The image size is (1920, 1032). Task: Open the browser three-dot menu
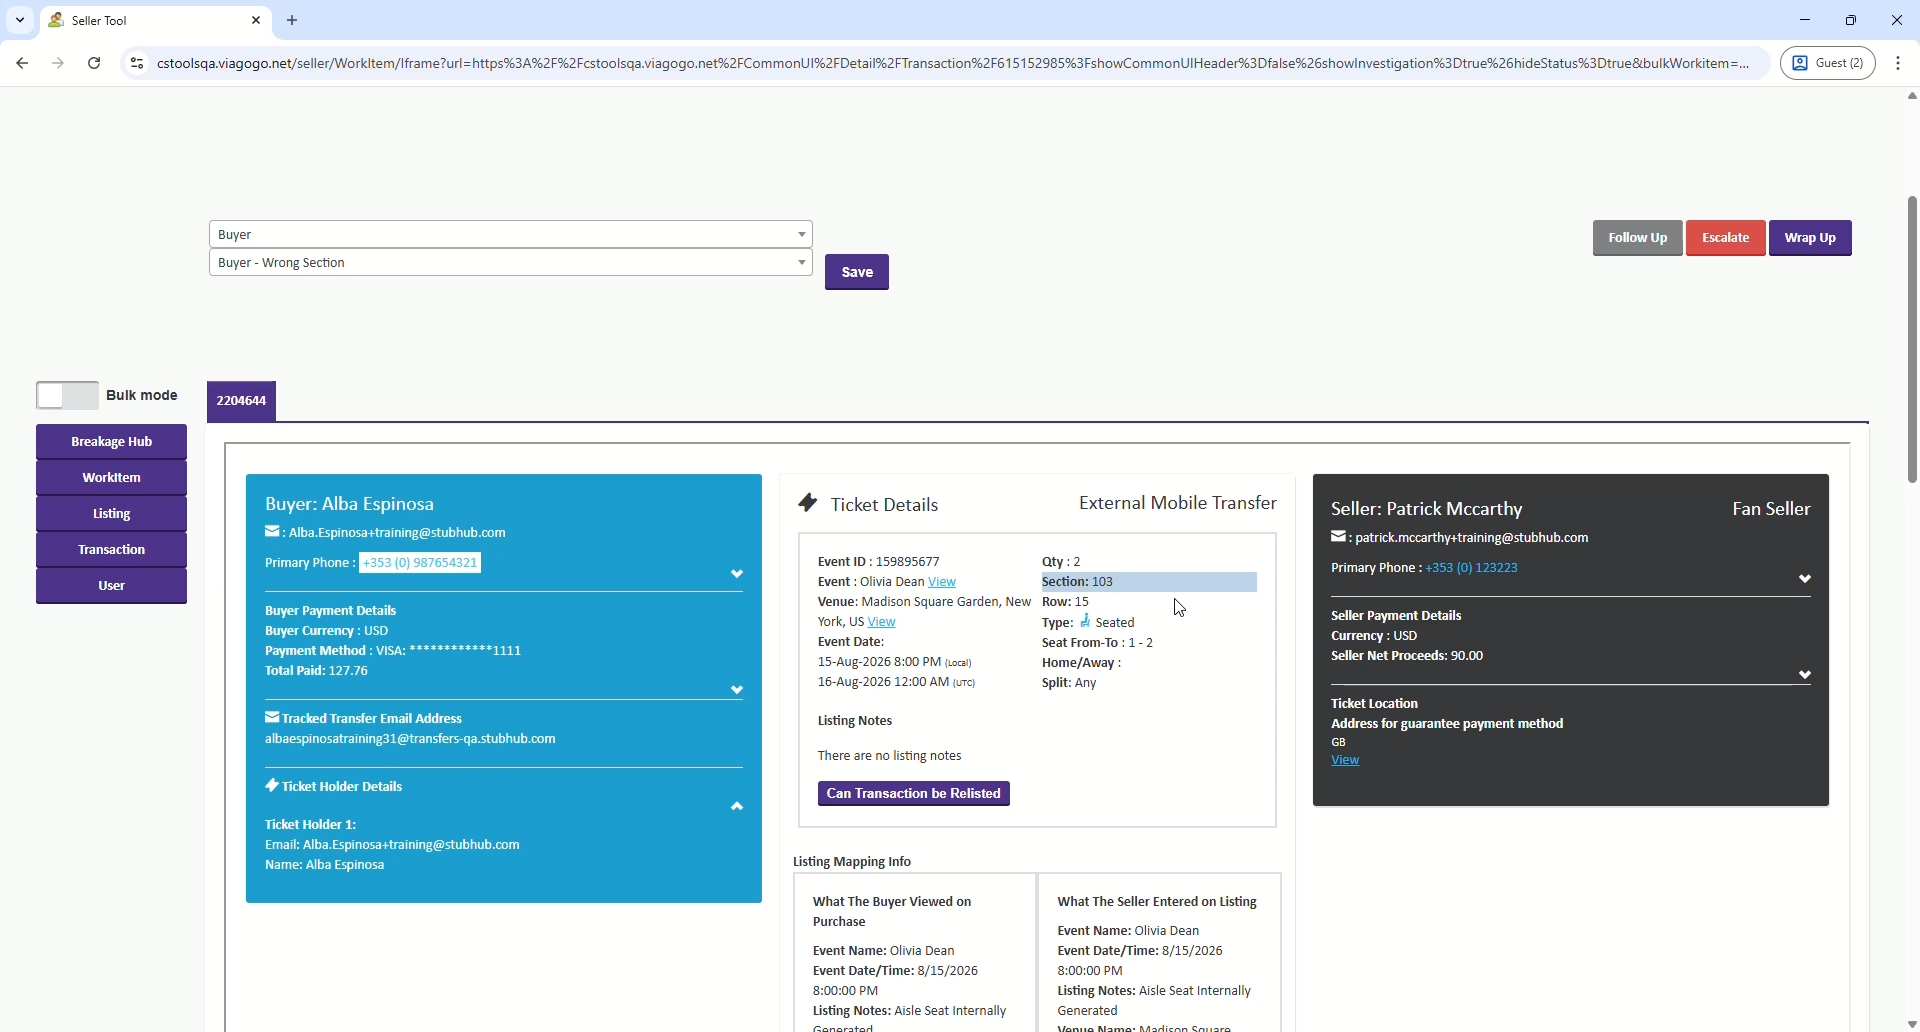tap(1899, 63)
